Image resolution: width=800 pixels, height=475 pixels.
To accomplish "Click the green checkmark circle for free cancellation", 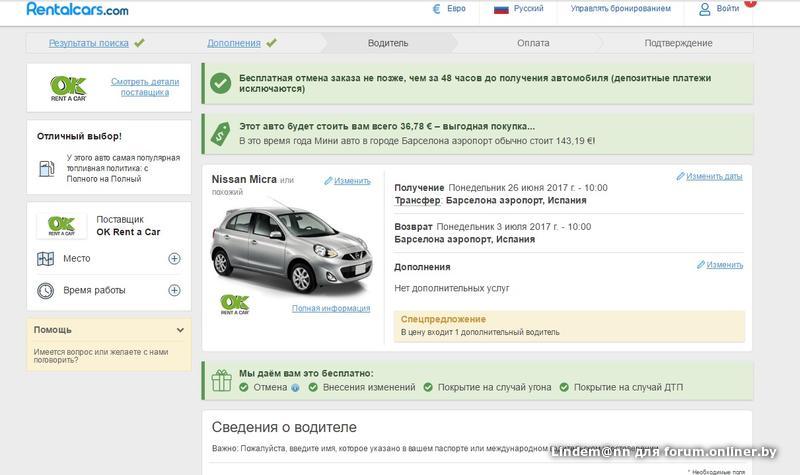I will click(220, 83).
